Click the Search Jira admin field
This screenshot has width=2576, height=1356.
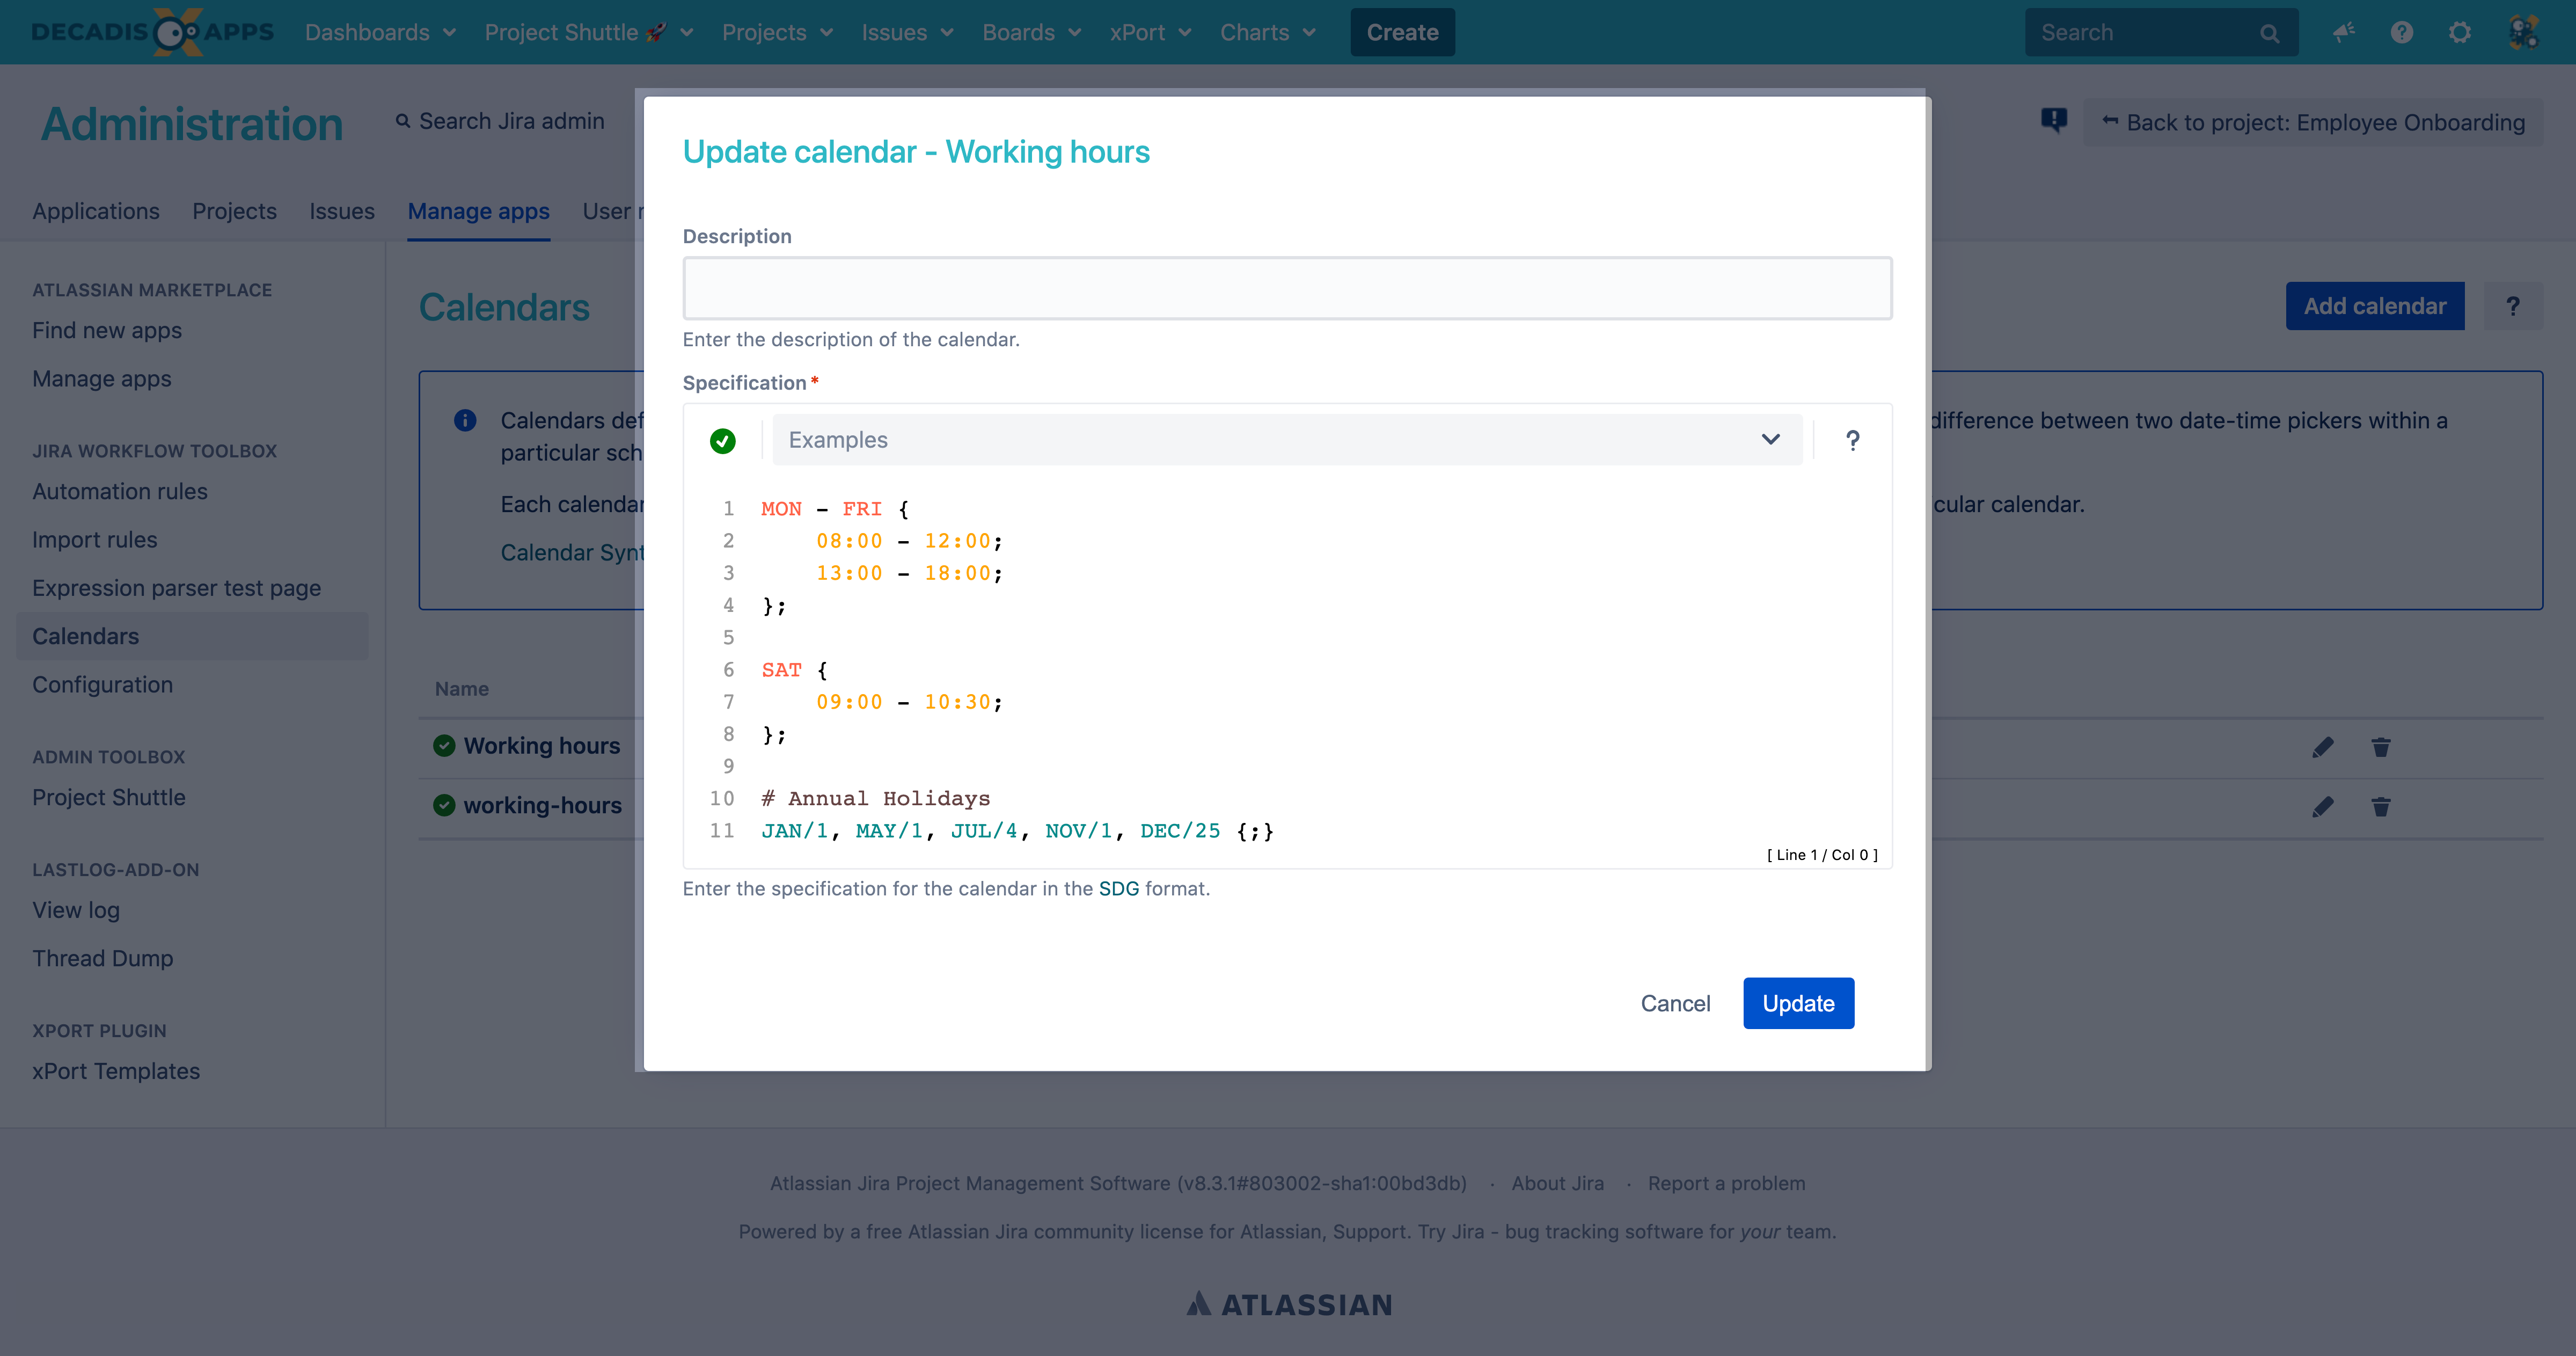[x=500, y=121]
